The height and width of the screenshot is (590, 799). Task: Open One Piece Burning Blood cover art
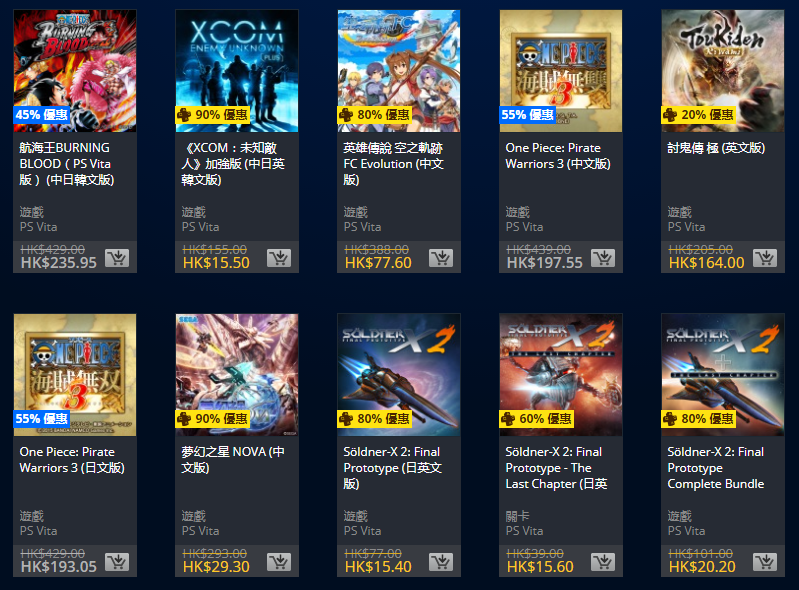pyautogui.click(x=75, y=71)
